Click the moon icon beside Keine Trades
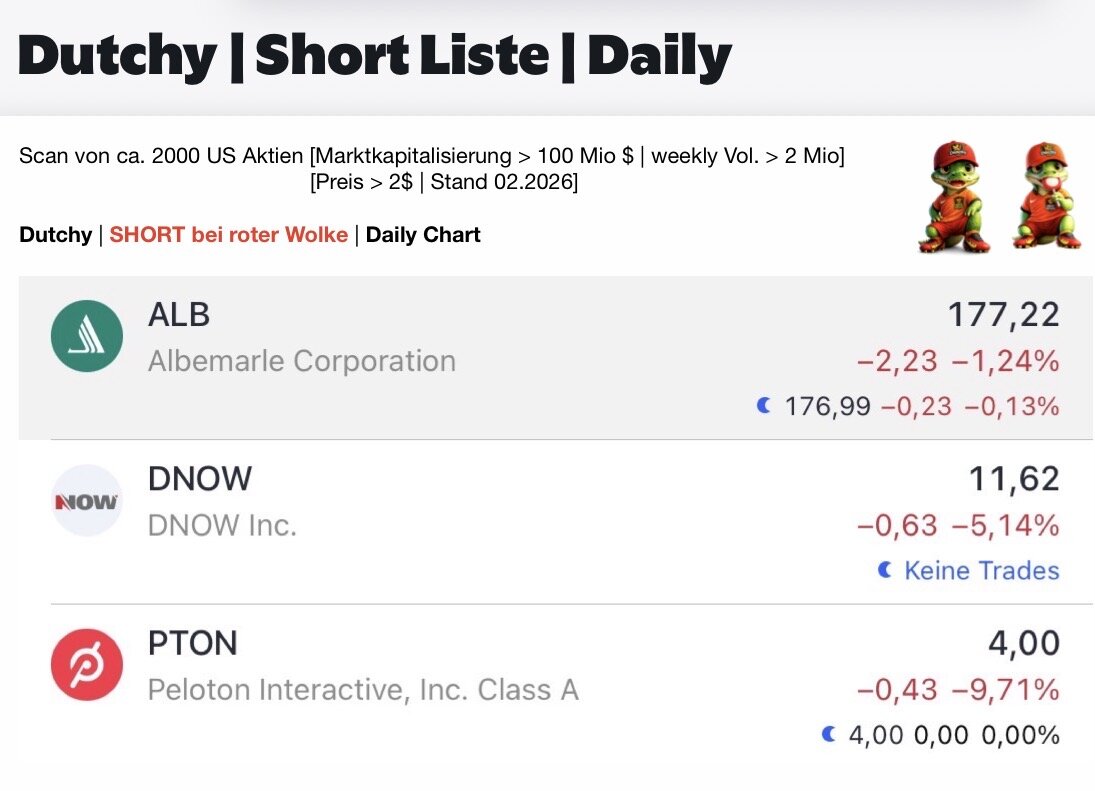1095x791 pixels. [884, 570]
